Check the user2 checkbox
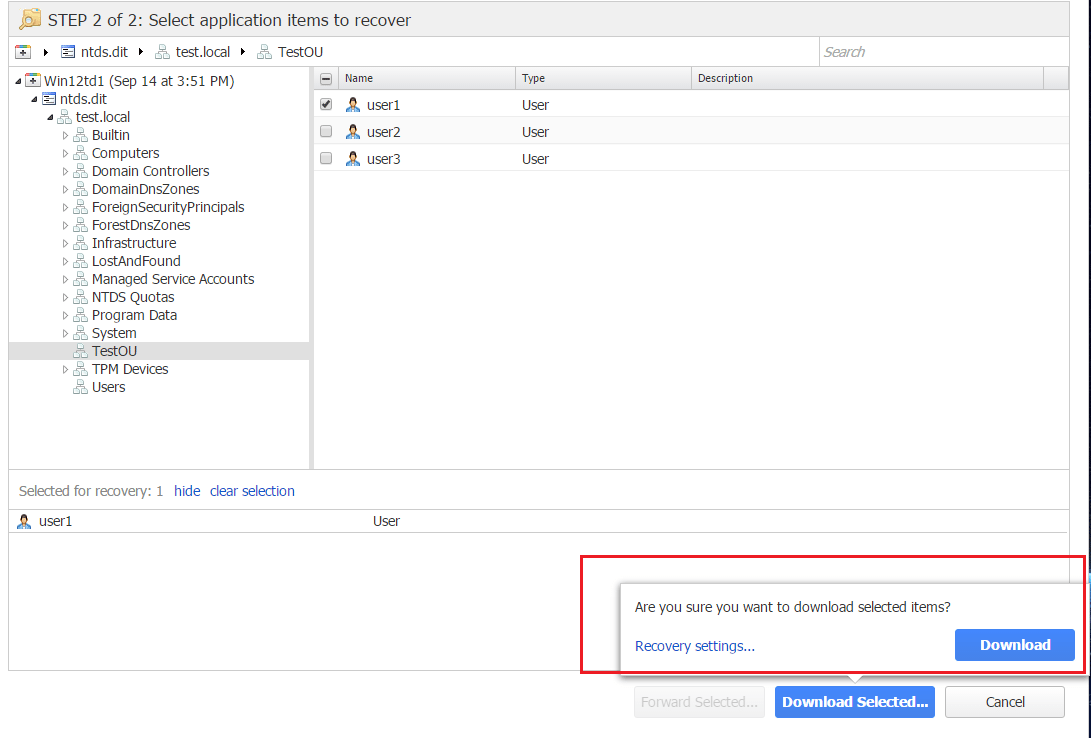Image resolution: width=1091 pixels, height=738 pixels. pyautogui.click(x=326, y=131)
